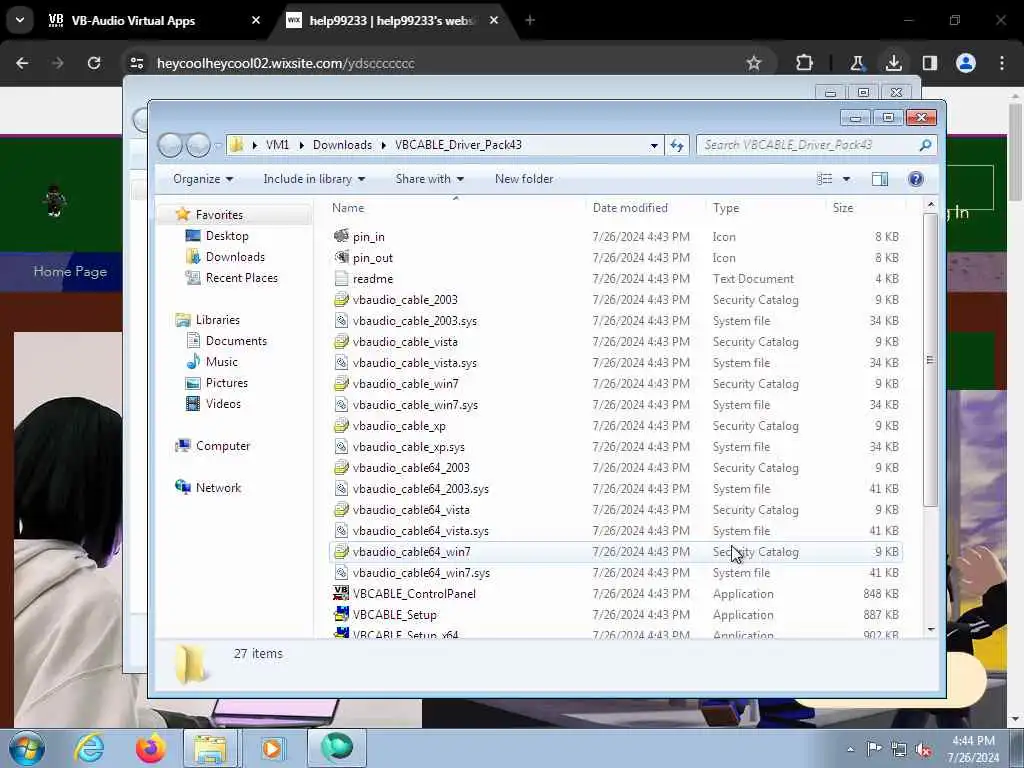1024x768 pixels.
Task: Click the browser URL address field
Action: (444, 63)
